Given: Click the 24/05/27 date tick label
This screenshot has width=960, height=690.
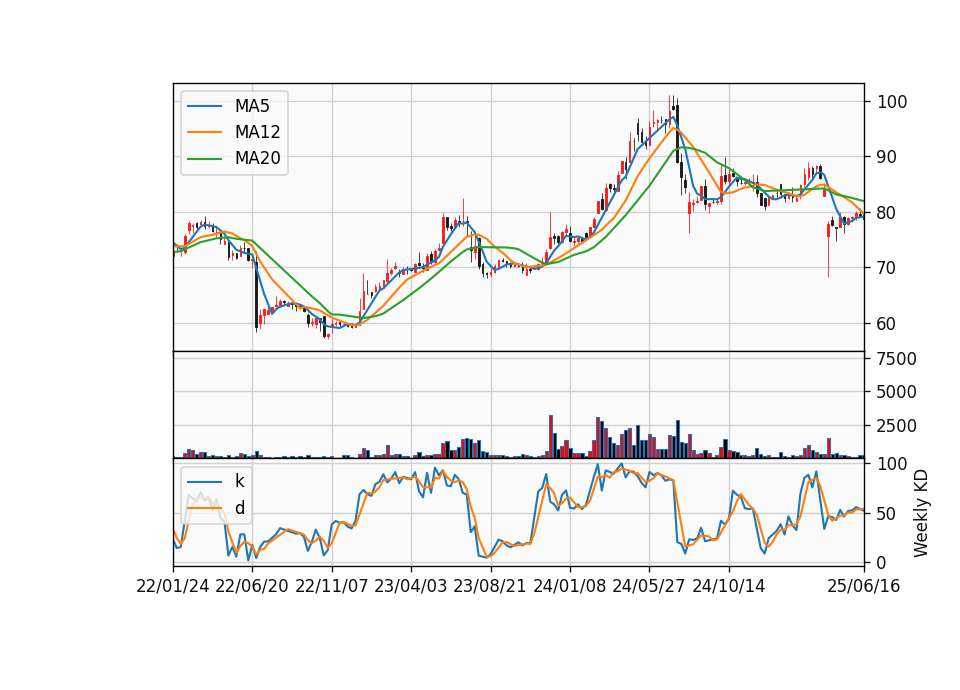Looking at the screenshot, I should coord(649,586).
